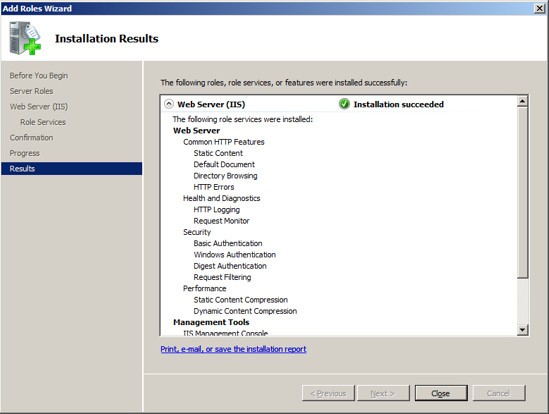Click the scrollbar up arrow
The height and width of the screenshot is (414, 549).
[x=522, y=102]
